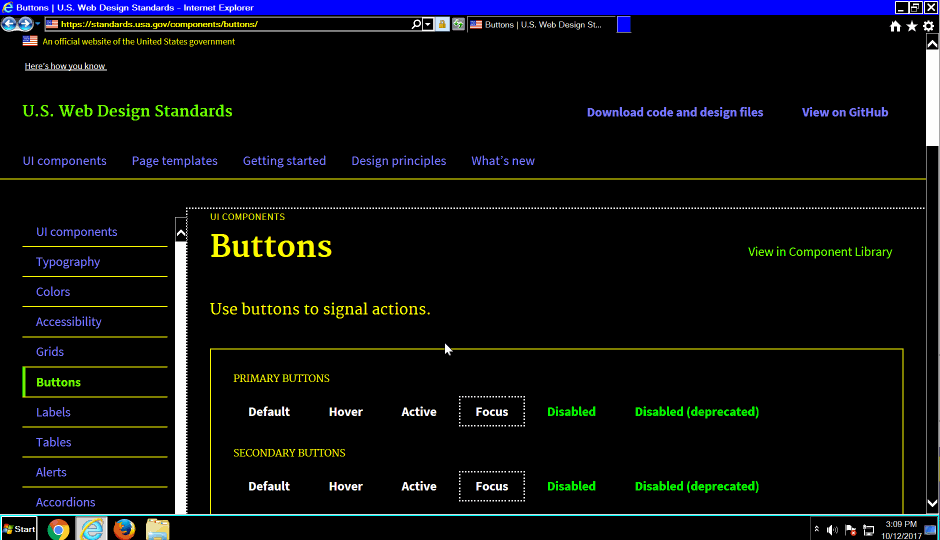Show hidden system tray icons
The image size is (940, 540).
pyautogui.click(x=817, y=529)
